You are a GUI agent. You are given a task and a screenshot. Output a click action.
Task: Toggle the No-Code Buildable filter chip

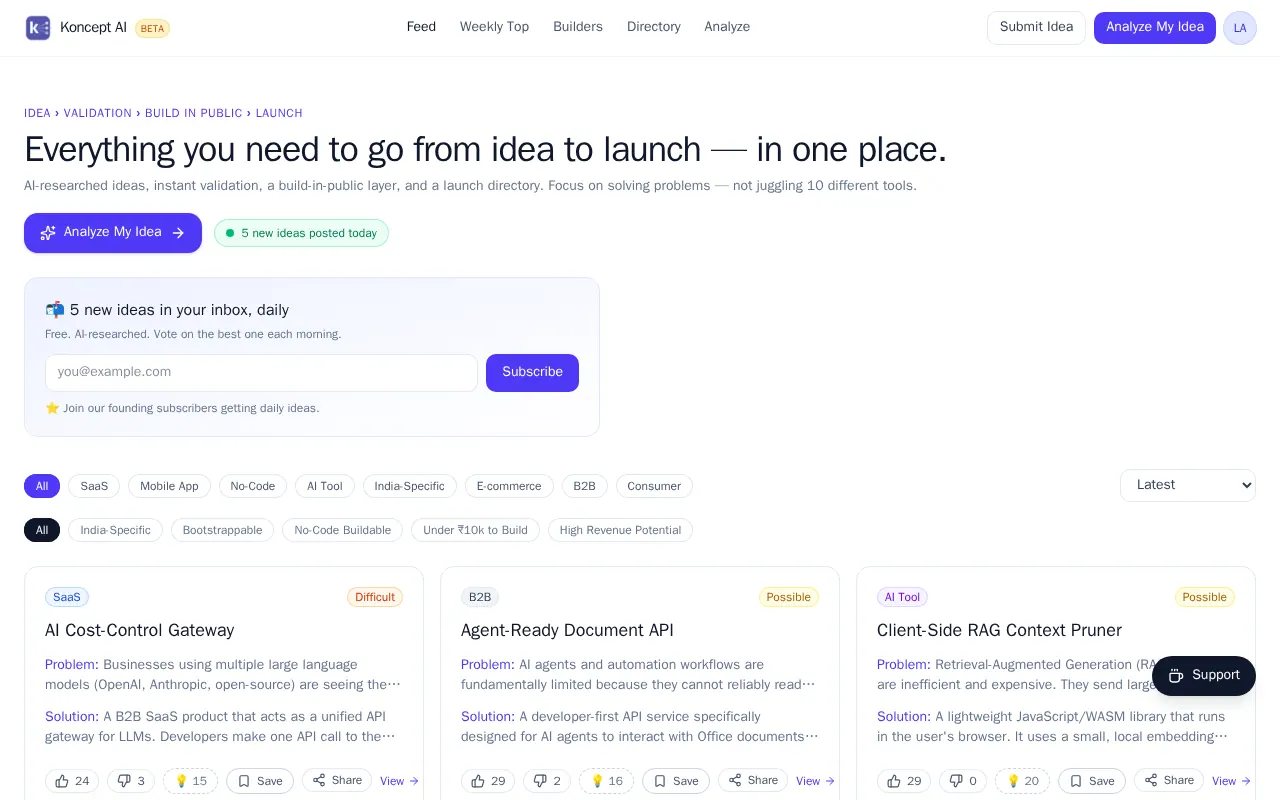[343, 530]
